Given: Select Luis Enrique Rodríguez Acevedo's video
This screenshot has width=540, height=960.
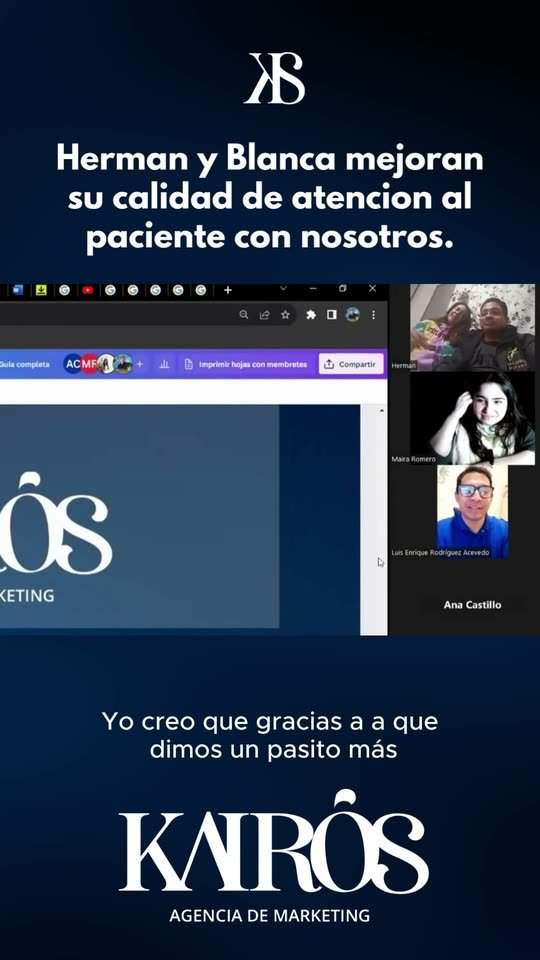Looking at the screenshot, I should tap(472, 511).
